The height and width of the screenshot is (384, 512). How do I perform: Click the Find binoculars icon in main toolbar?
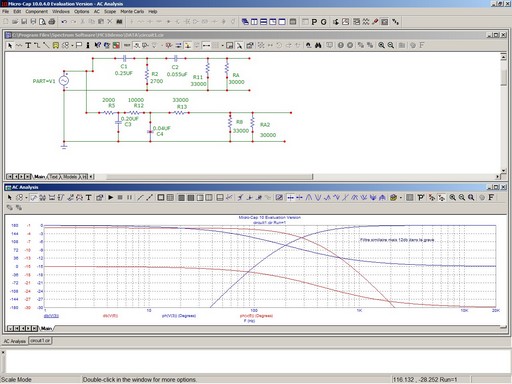pyautogui.click(x=119, y=22)
